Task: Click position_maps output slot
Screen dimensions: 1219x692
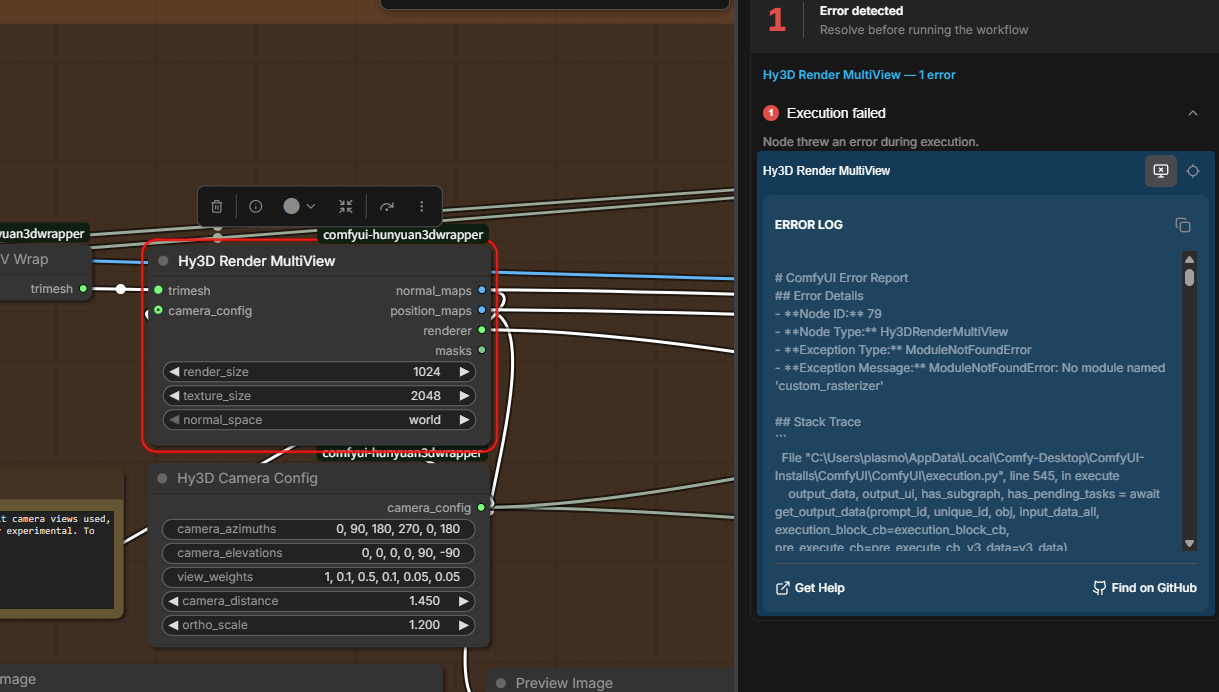Action: coord(482,310)
